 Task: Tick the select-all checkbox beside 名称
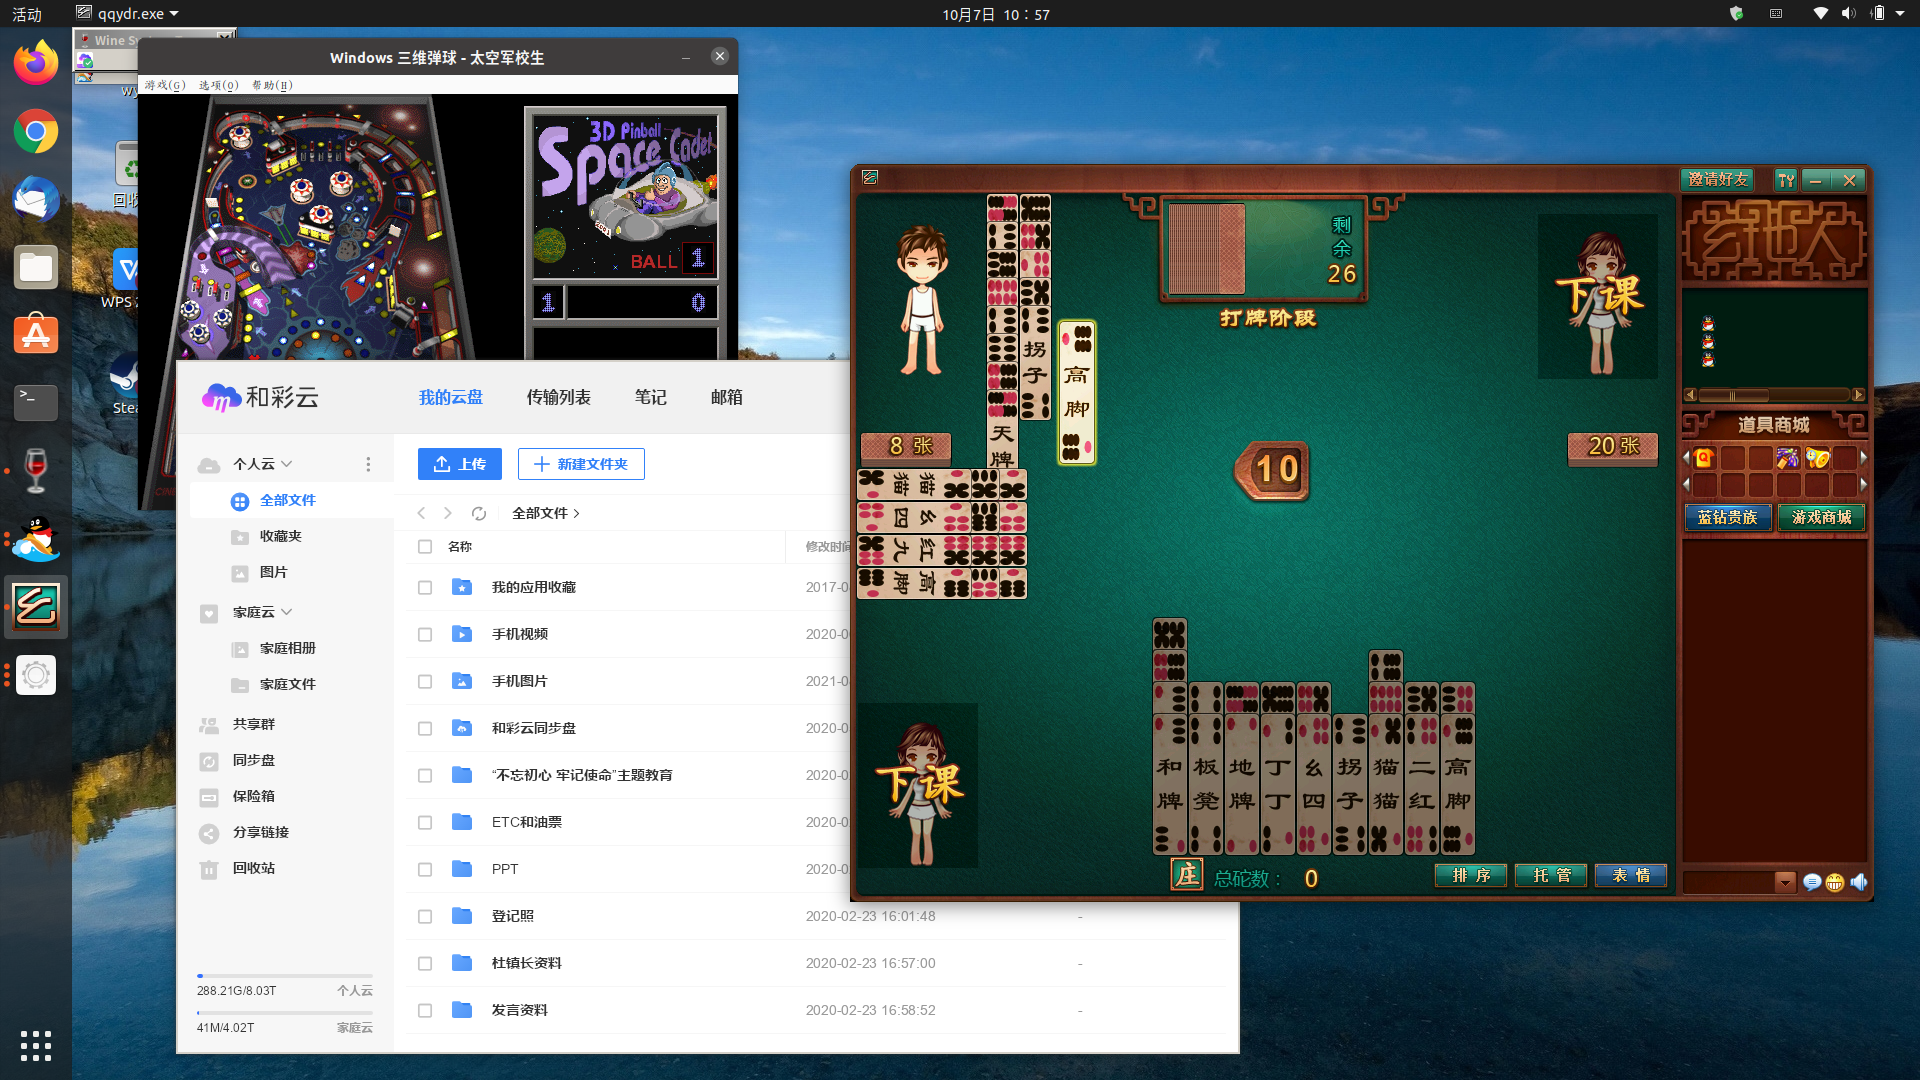tap(425, 547)
